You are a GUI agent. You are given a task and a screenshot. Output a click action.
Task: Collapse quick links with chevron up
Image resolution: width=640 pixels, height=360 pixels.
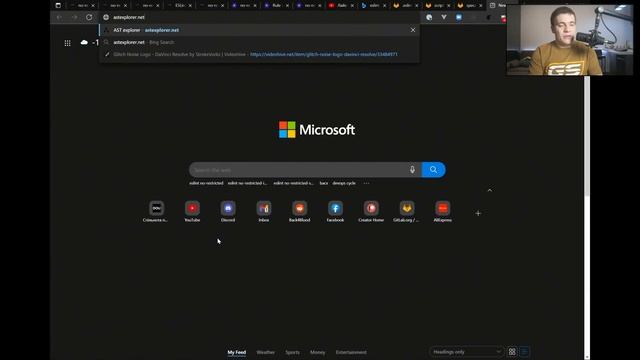click(490, 190)
